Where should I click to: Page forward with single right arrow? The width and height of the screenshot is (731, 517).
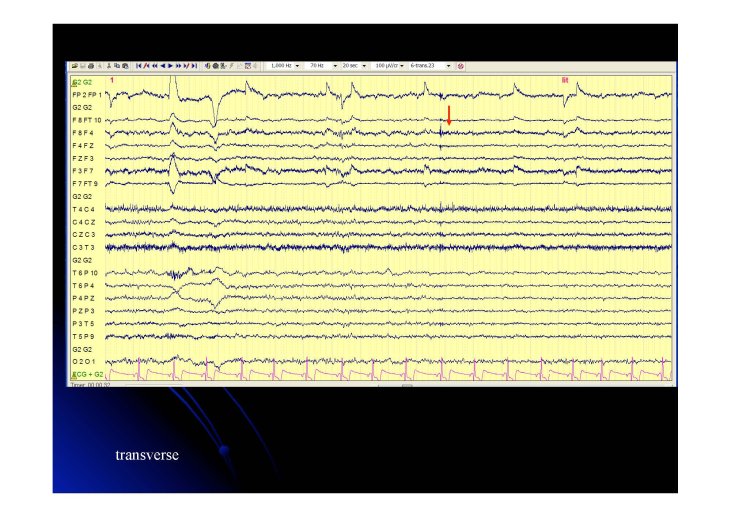[170, 66]
